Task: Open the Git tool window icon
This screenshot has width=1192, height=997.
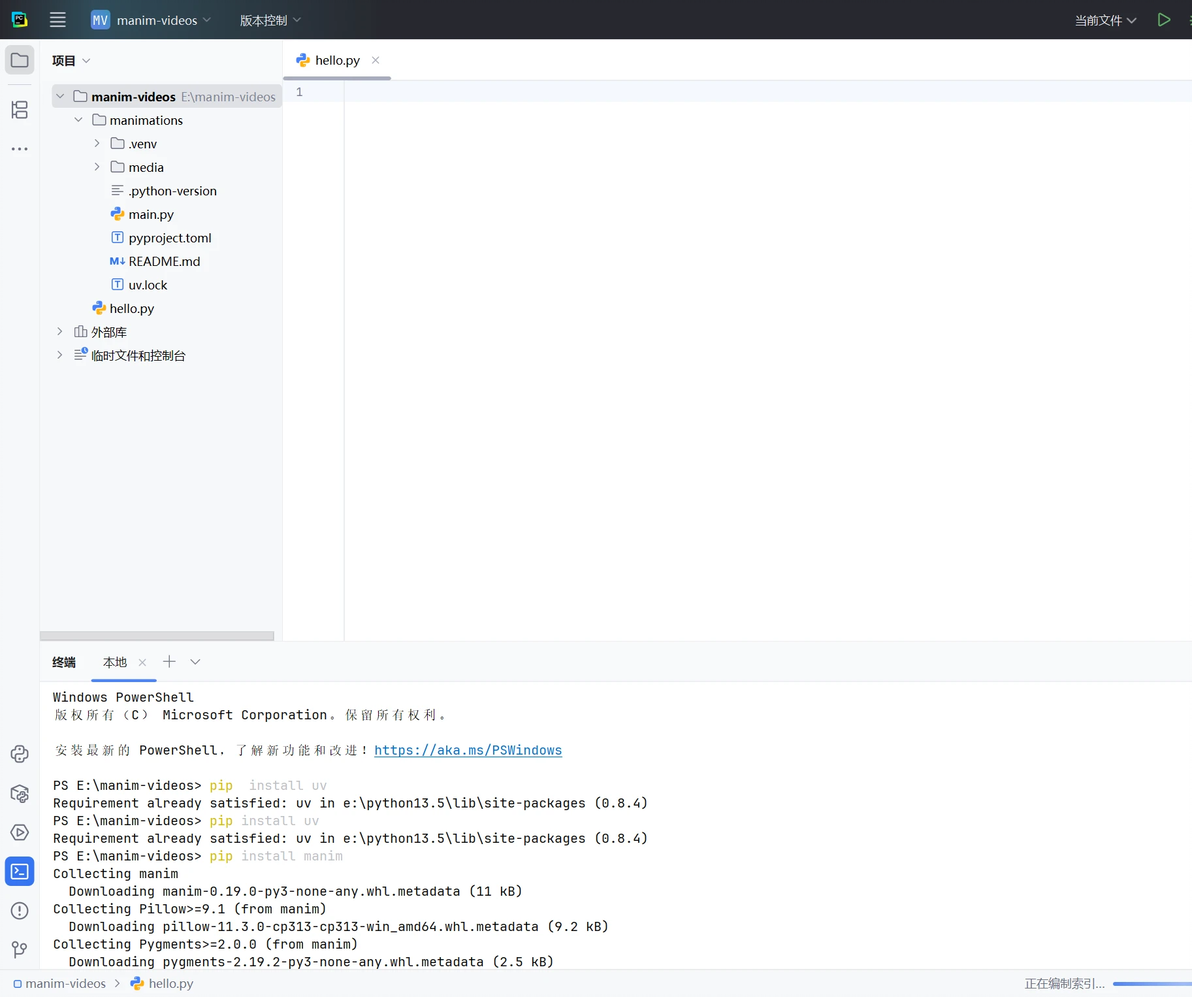Action: coord(20,949)
